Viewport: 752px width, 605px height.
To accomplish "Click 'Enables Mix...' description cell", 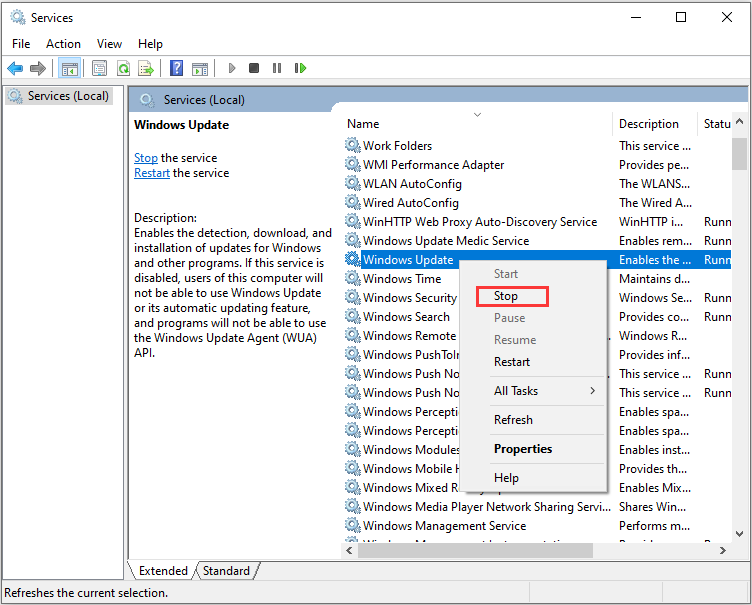I will [655, 488].
